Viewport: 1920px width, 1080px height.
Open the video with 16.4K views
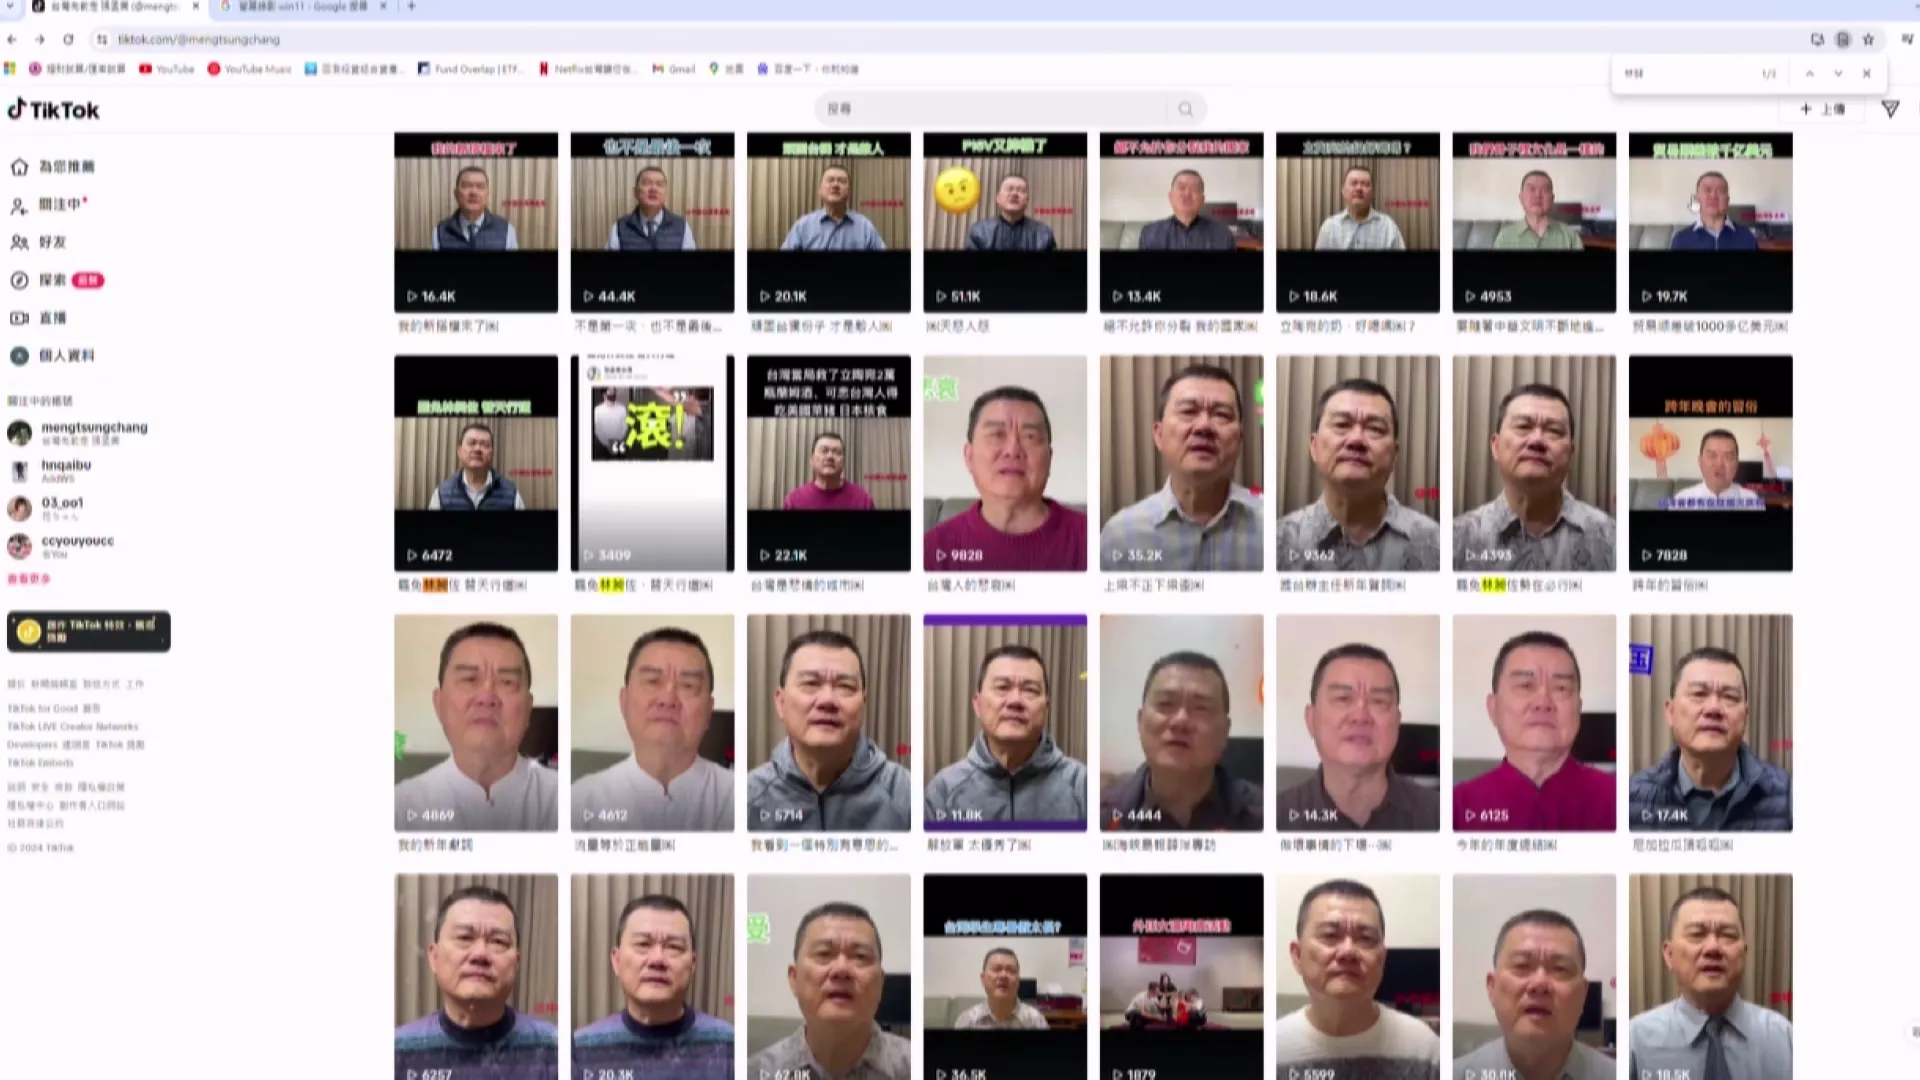pos(476,222)
